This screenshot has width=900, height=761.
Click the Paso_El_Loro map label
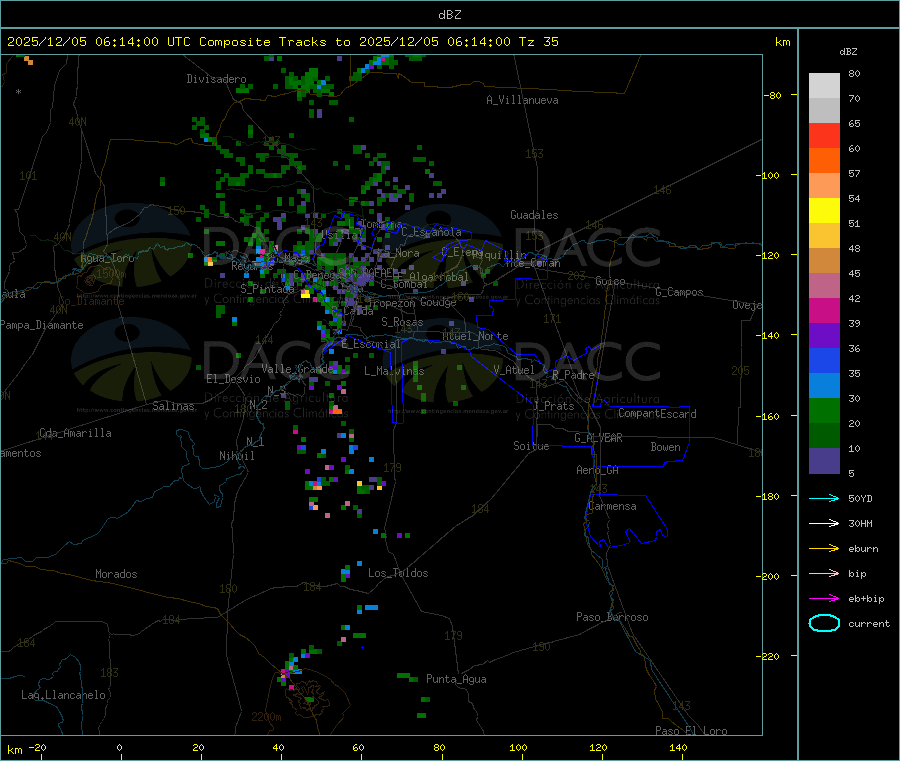point(692,731)
